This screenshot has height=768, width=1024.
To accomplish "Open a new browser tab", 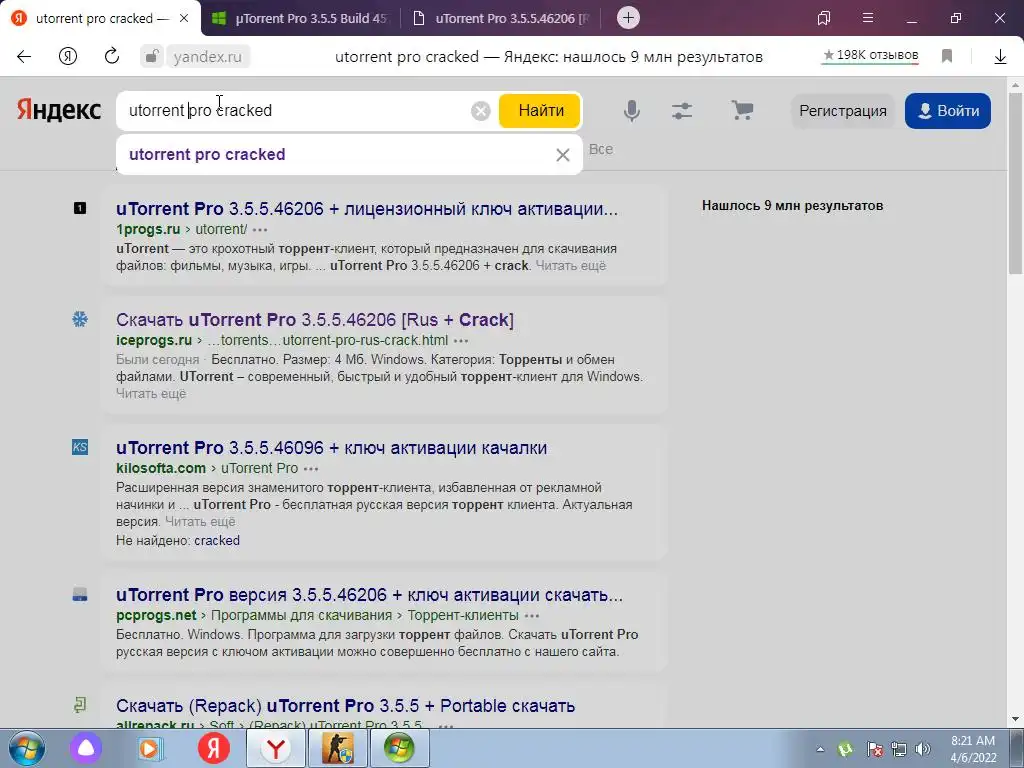I will tap(628, 18).
